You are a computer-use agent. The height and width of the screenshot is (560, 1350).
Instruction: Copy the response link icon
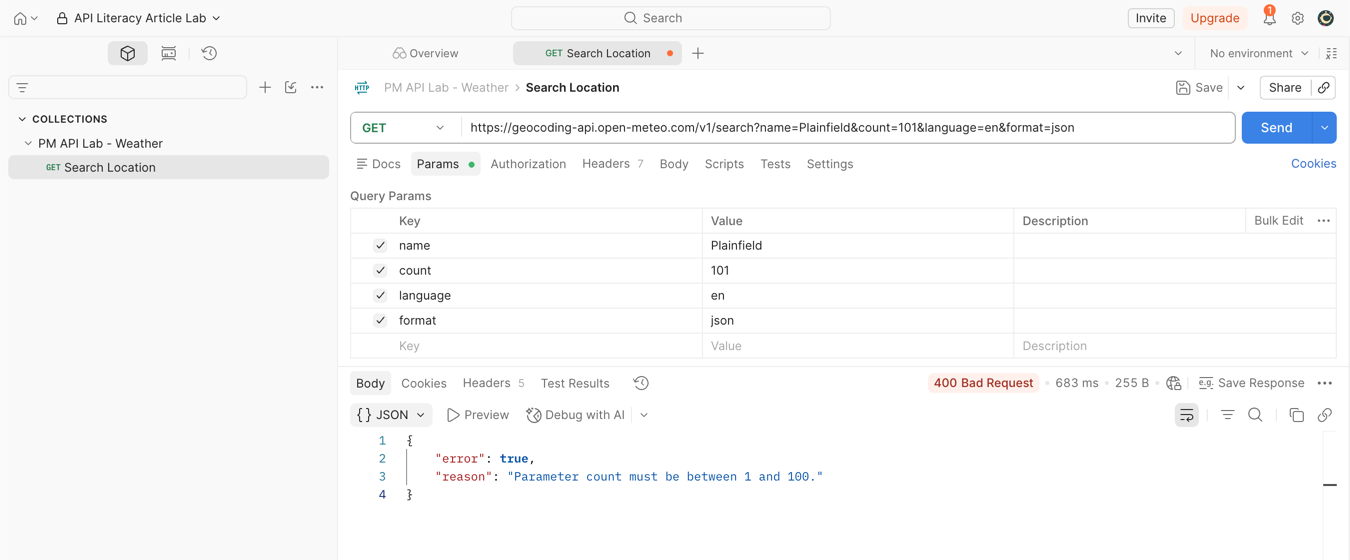[1325, 415]
